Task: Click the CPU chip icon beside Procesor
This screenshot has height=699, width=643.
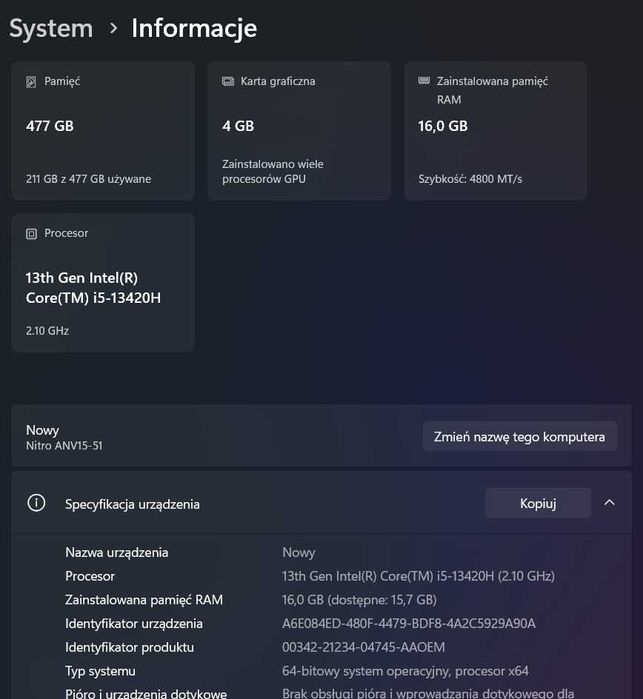Action: tap(31, 234)
